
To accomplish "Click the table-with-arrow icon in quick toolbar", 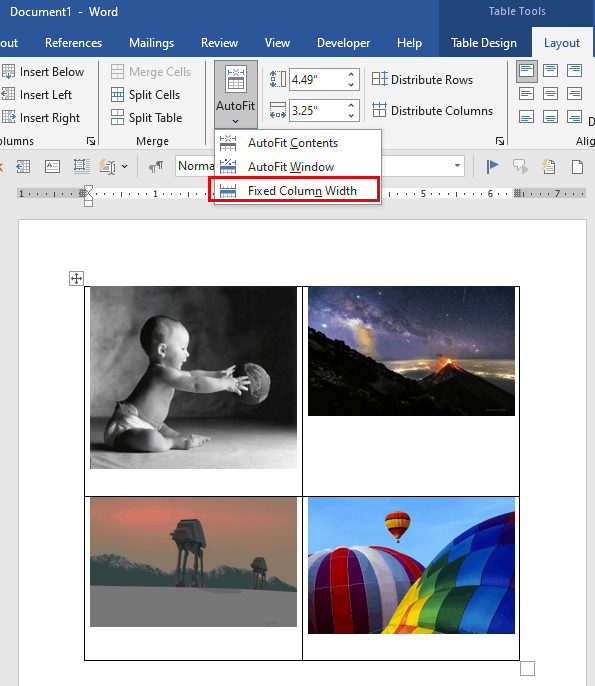I will point(23,167).
